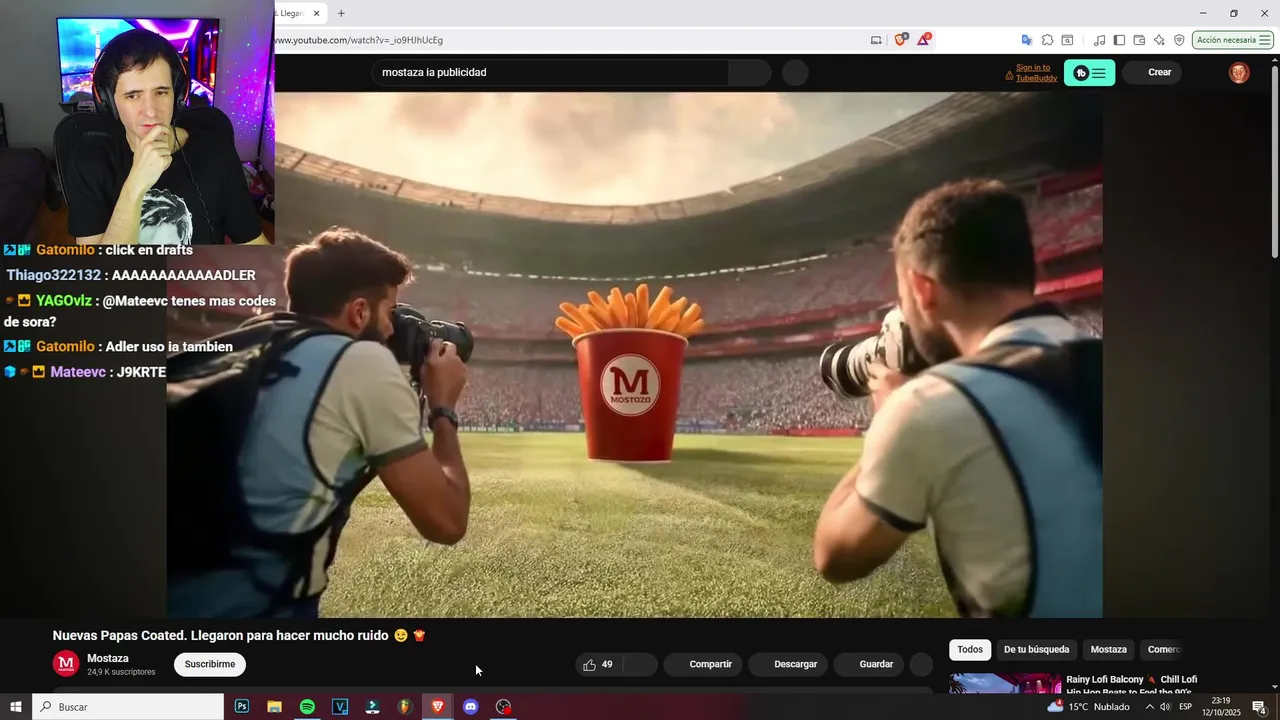
Task: Open Spotify from the taskbar
Action: [x=307, y=707]
